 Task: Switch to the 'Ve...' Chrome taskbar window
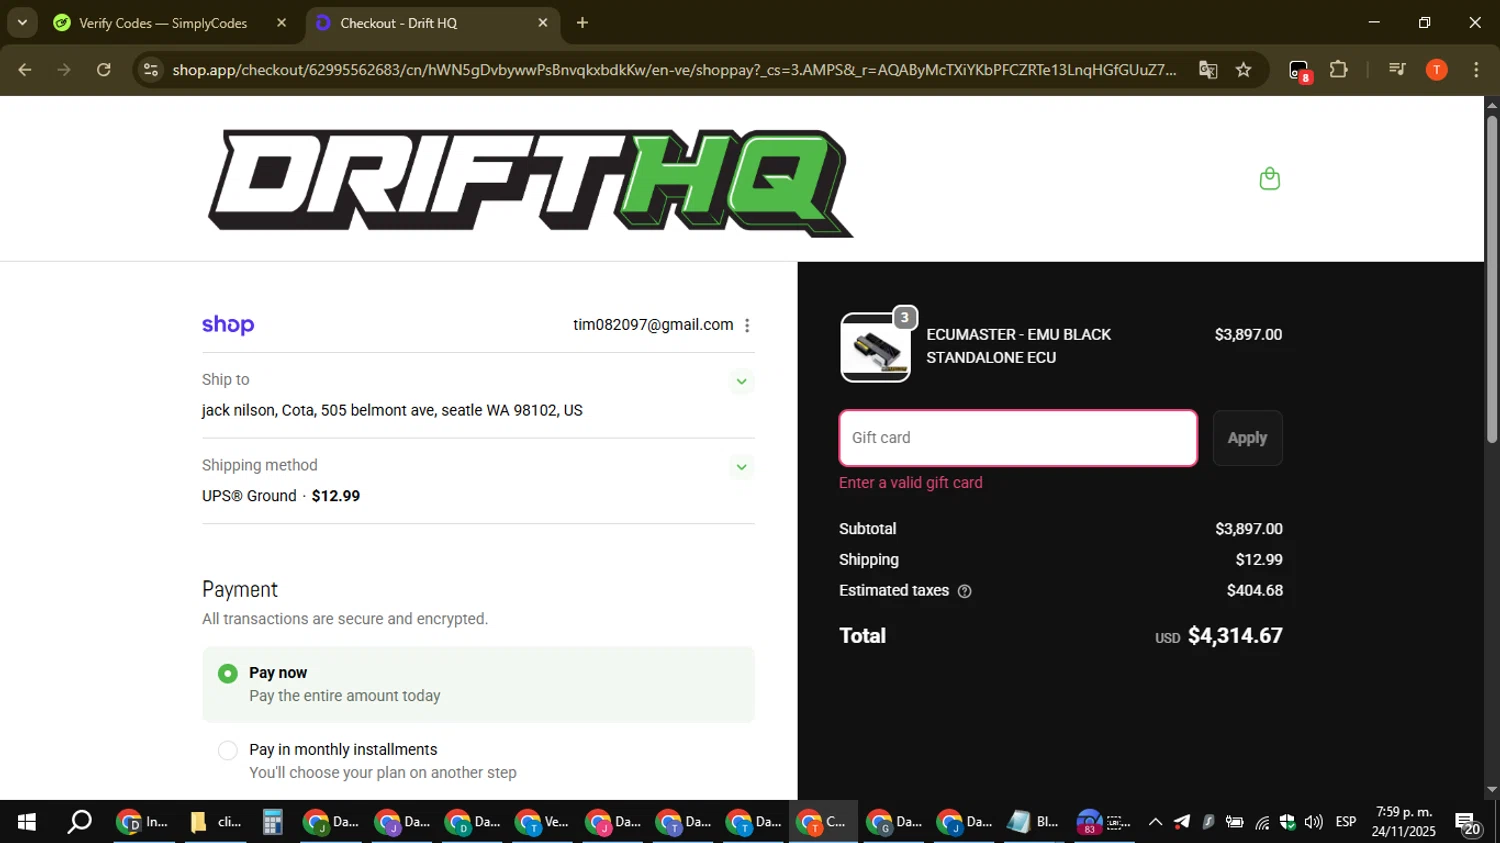pyautogui.click(x=542, y=822)
